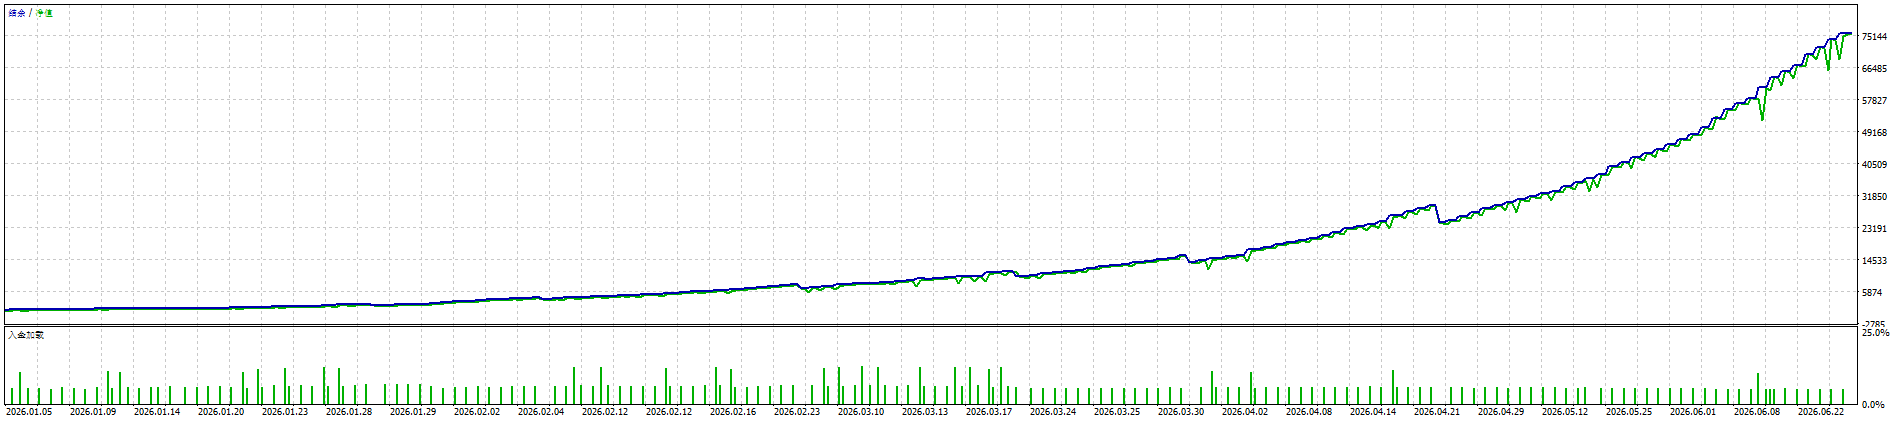1902x421 pixels.
Task: Select the 2026.01.23 date label
Action: tap(285, 411)
